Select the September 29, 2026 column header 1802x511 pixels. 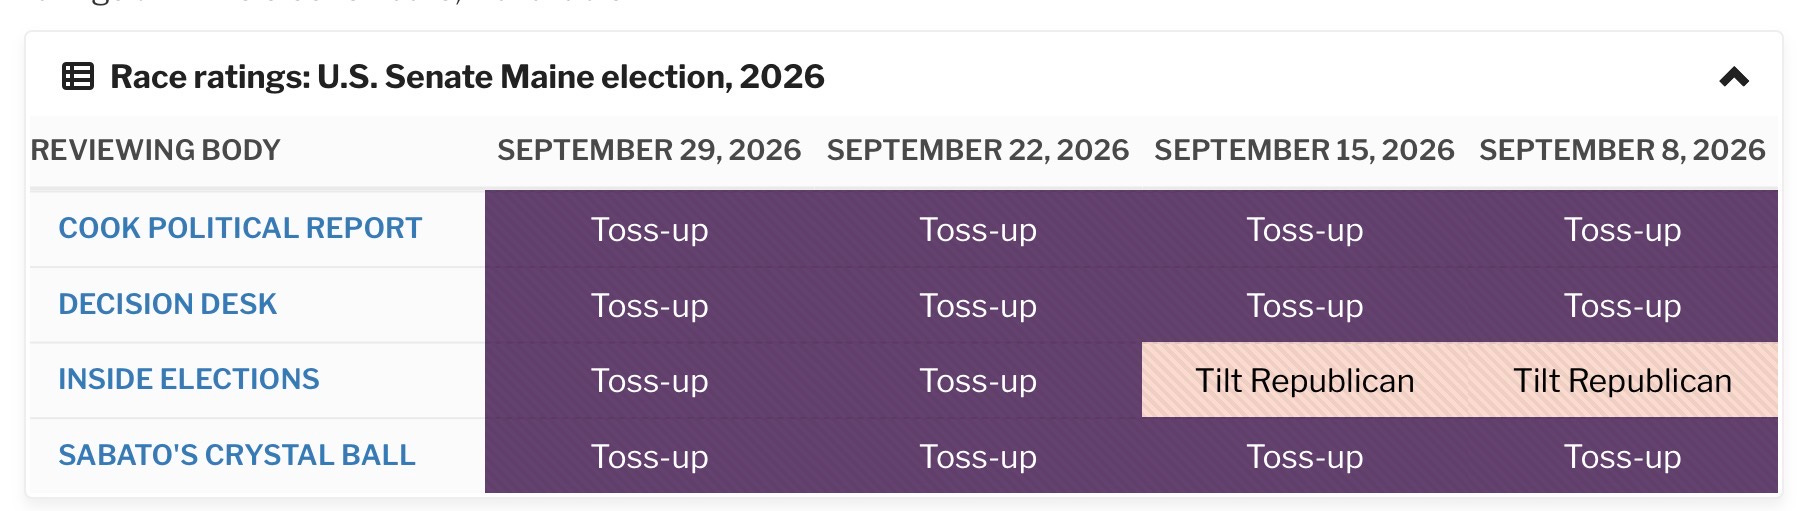pos(649,150)
